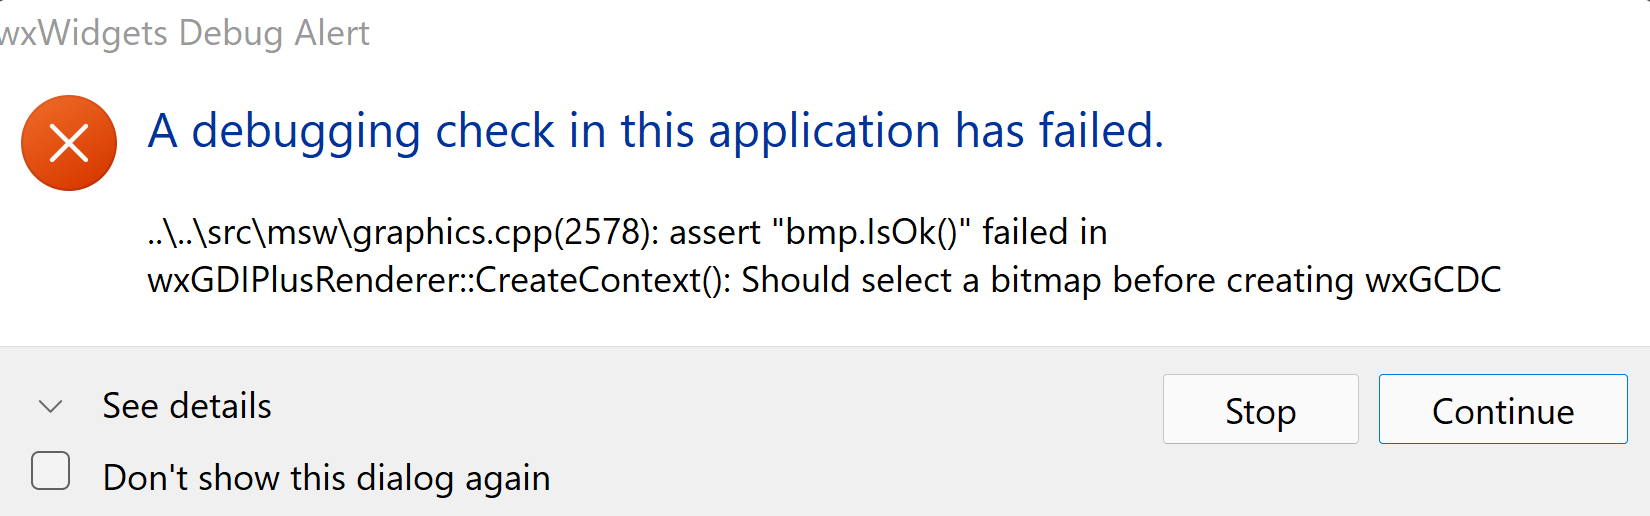Click the red error X icon

[69, 143]
